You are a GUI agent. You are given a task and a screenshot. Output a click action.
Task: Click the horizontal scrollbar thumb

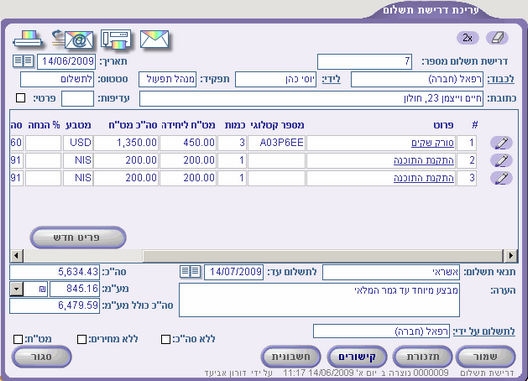pos(323,256)
